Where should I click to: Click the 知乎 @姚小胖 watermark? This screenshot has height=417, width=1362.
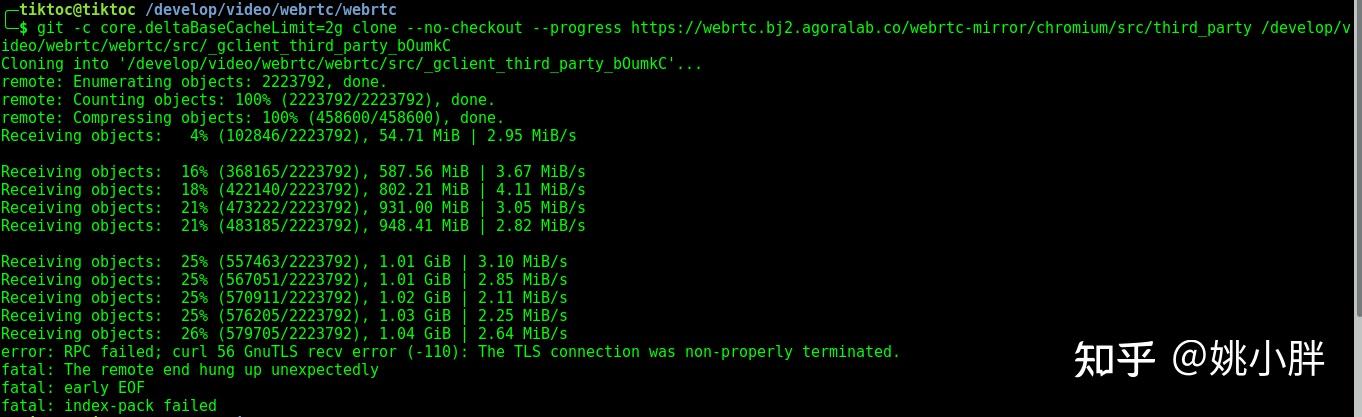[x=1199, y=359]
